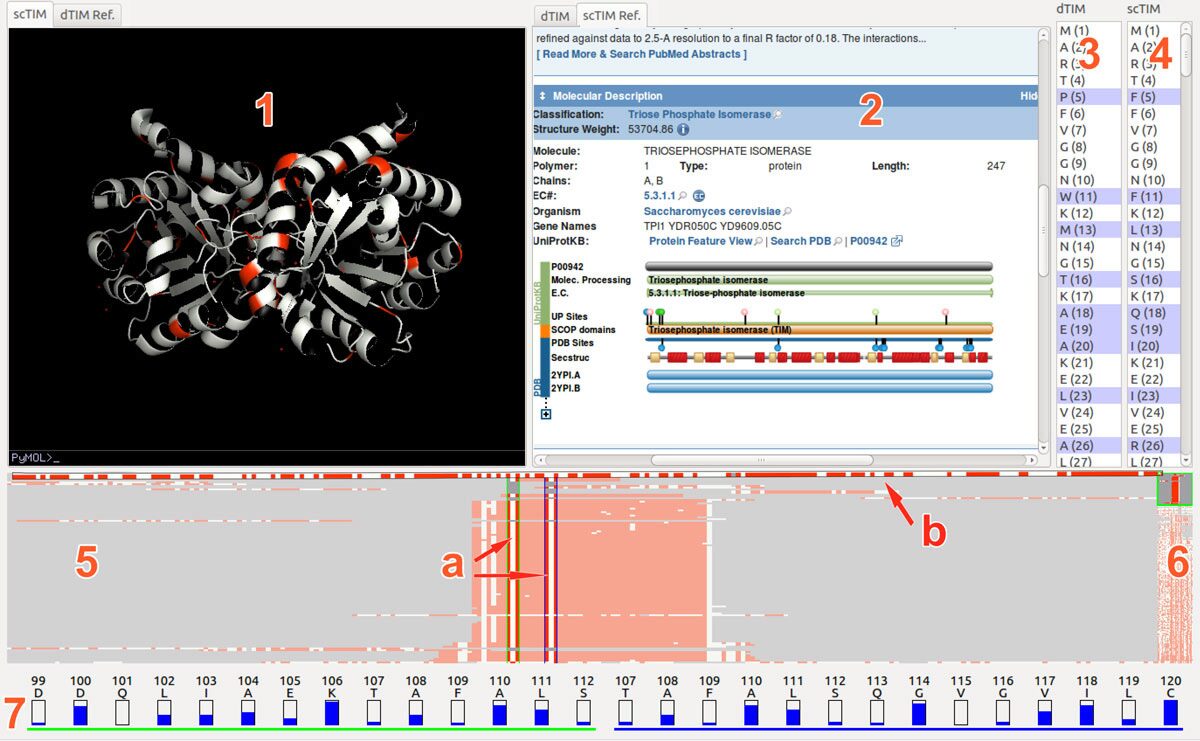The image size is (1200, 741).
Task: Click the search magnifier beside Triose Phosphate Isomerase
Action: click(777, 114)
